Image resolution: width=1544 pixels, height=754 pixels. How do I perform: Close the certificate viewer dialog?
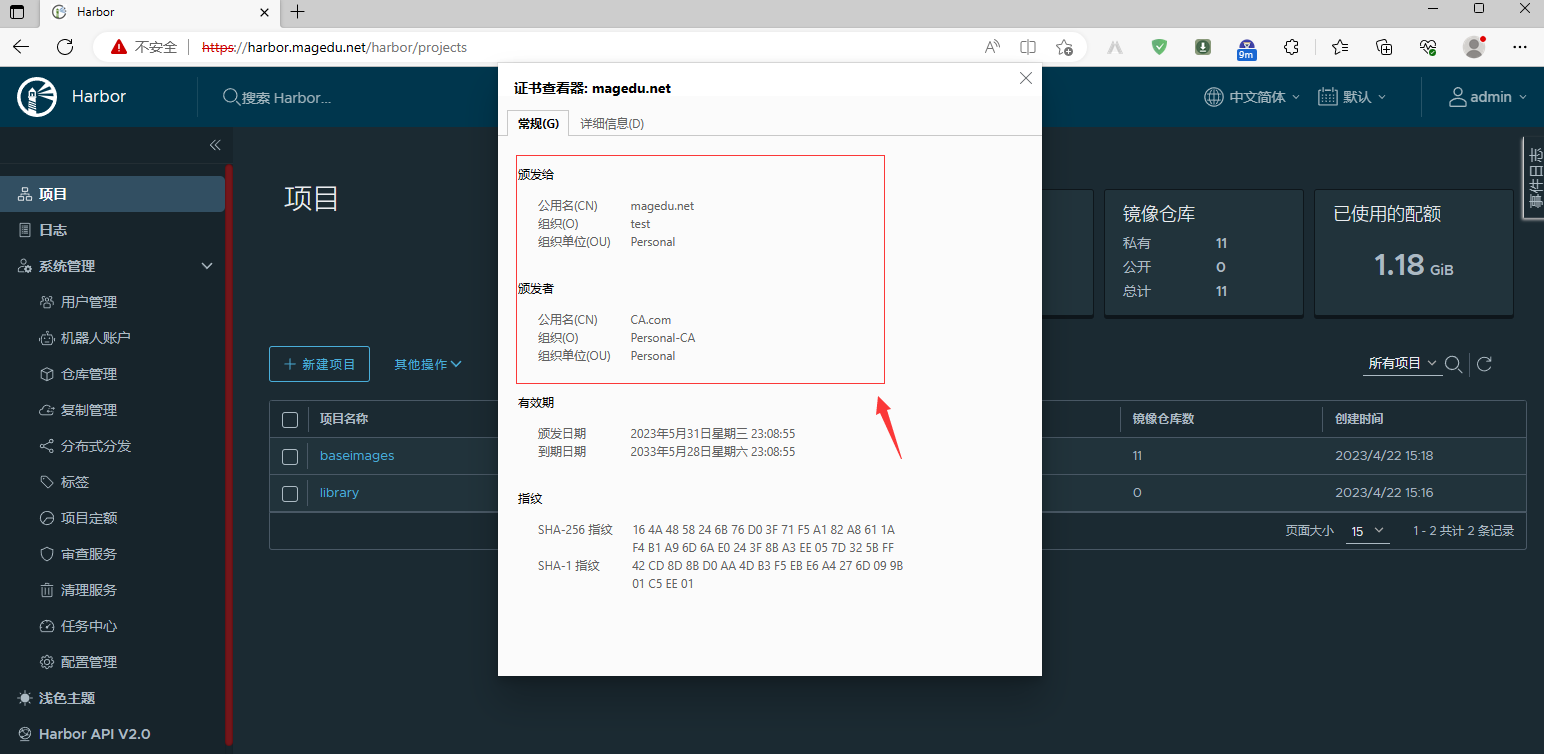[x=1025, y=78]
